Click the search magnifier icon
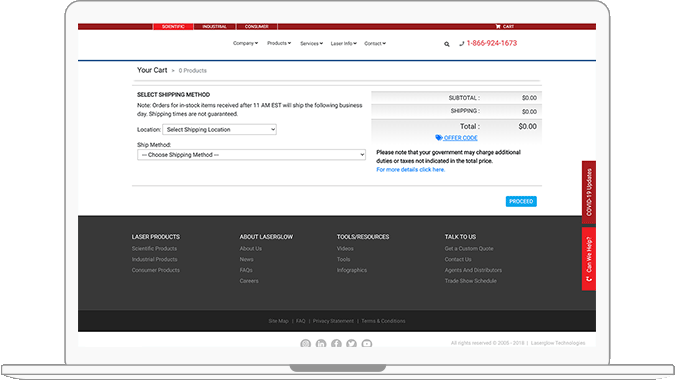This screenshot has width=675, height=380. pos(447,44)
